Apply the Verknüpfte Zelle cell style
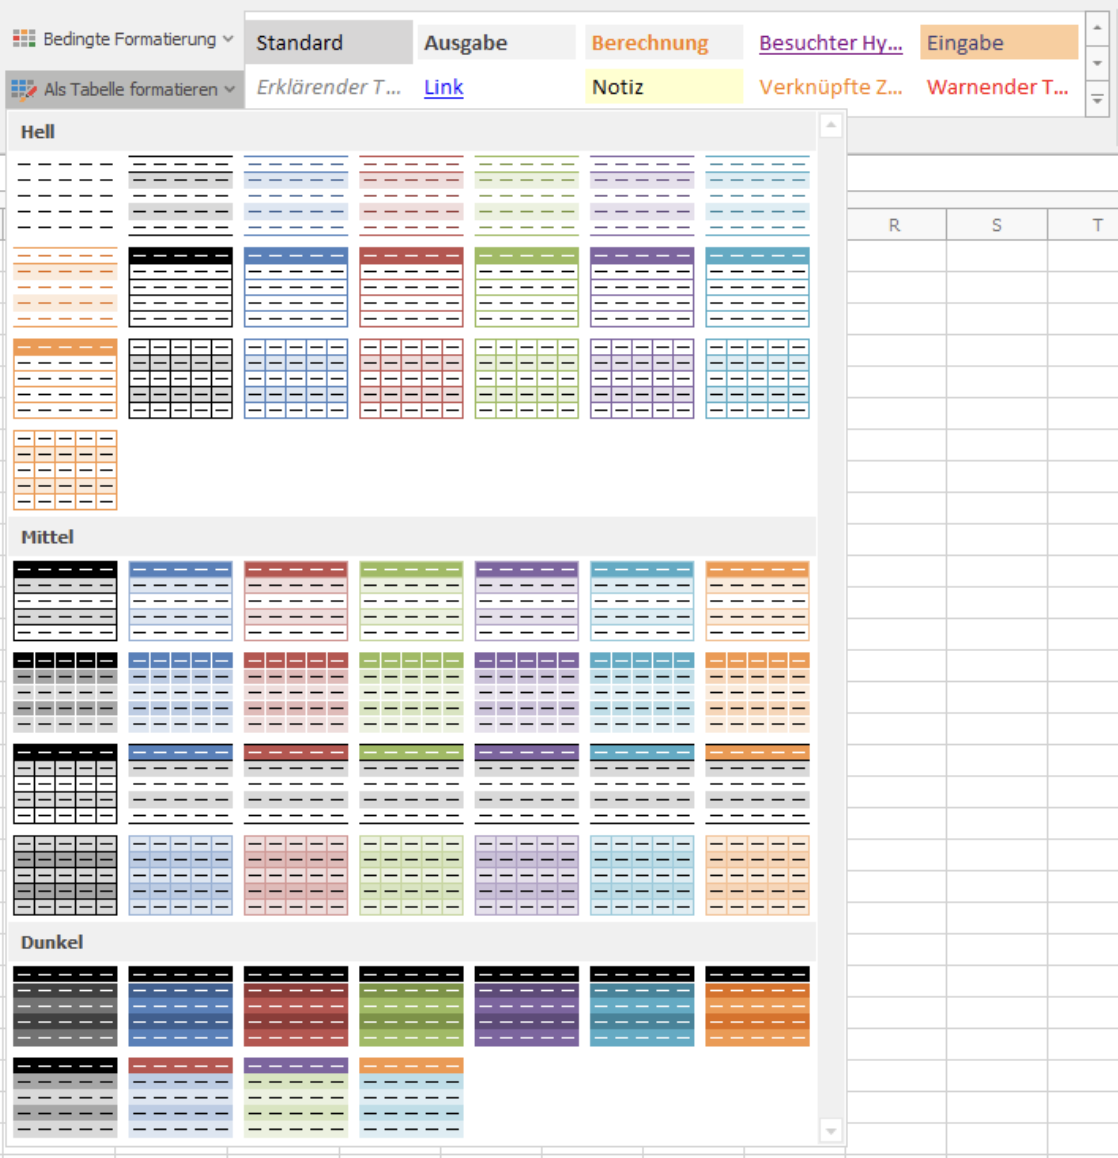 831,87
